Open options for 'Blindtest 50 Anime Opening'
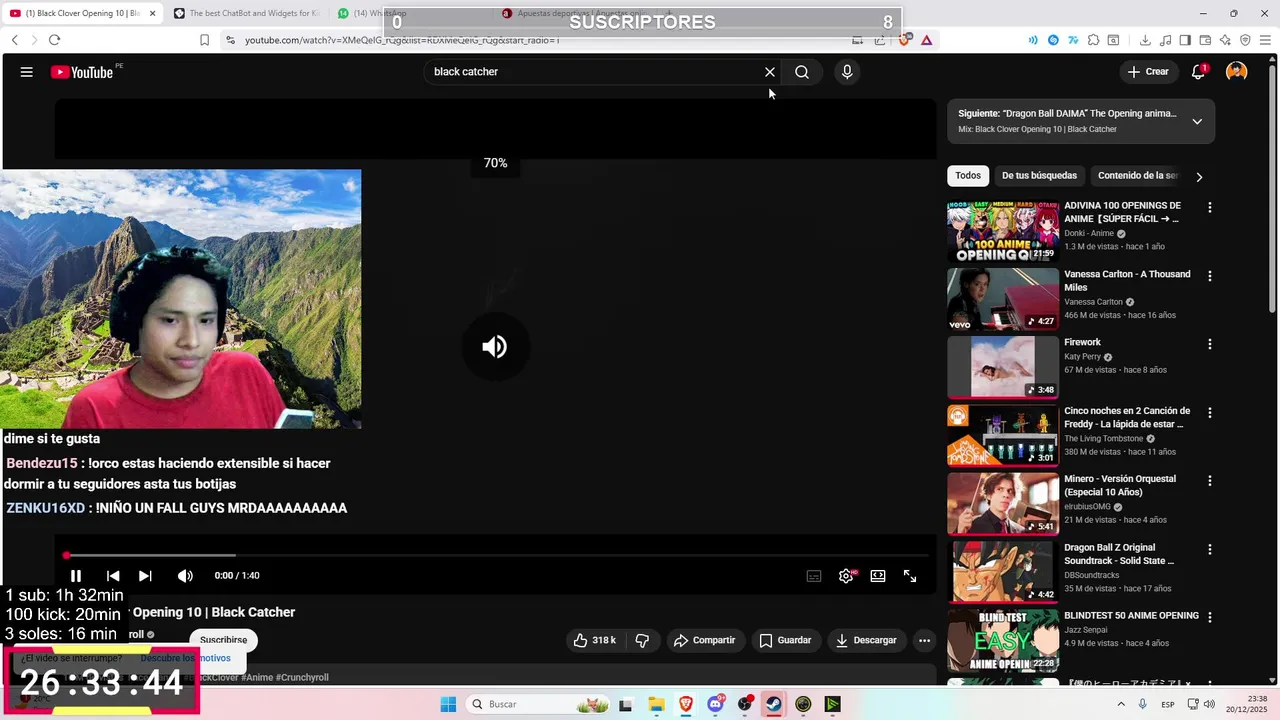 pyautogui.click(x=1210, y=617)
